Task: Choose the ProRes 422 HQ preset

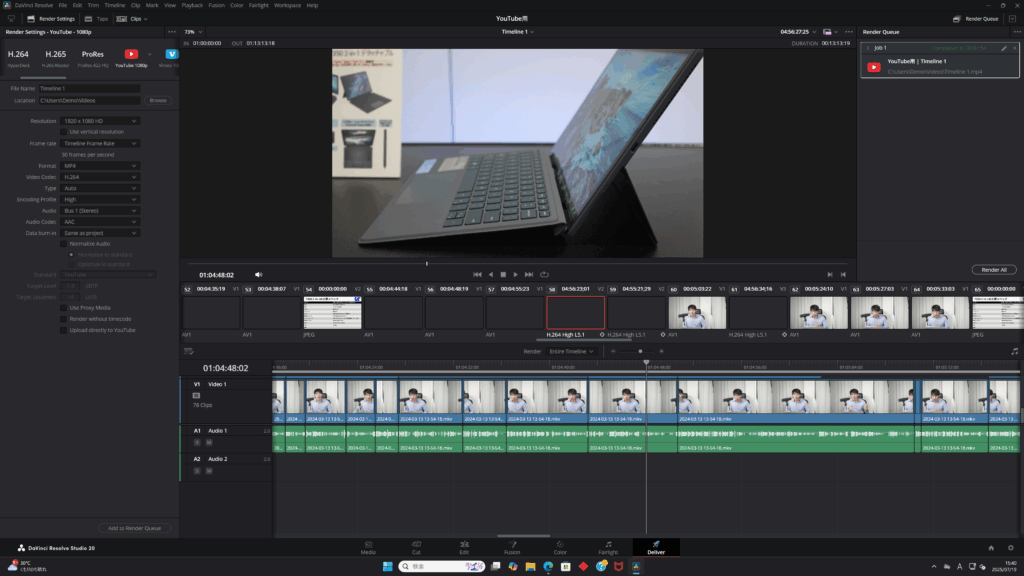Action: click(x=93, y=57)
